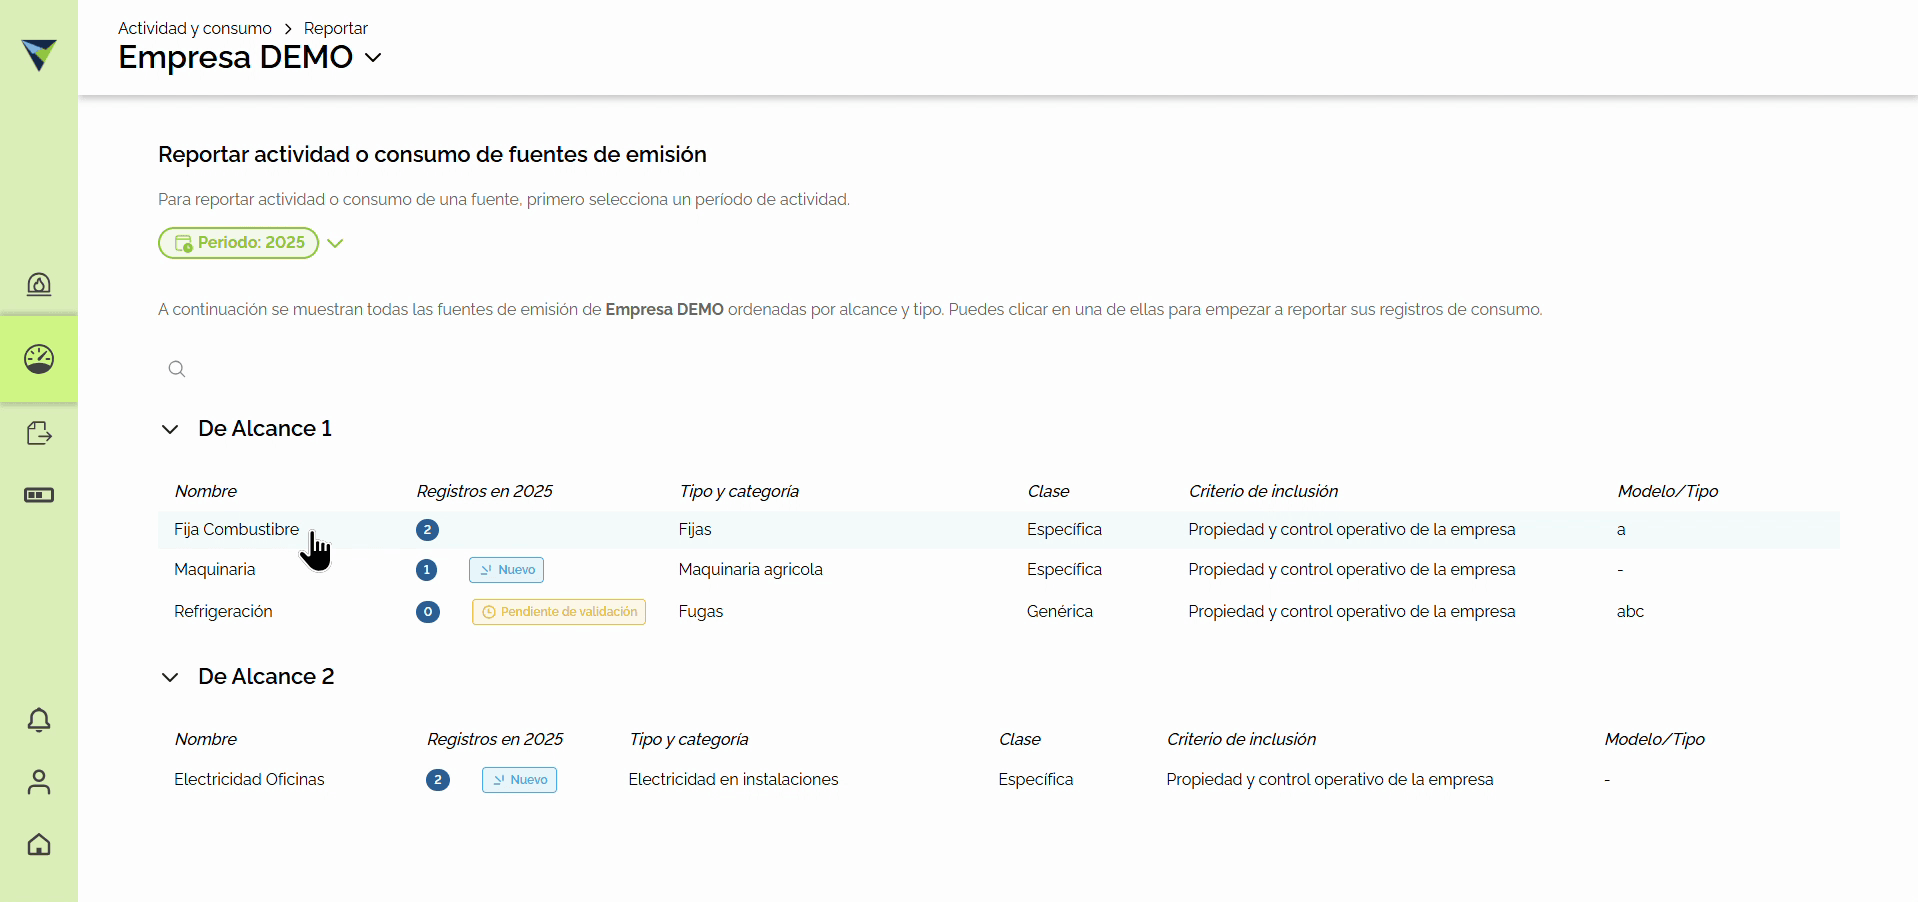Screen dimensions: 1918x902
Task: Click the count badge for Fija Combustibre
Action: pyautogui.click(x=427, y=530)
